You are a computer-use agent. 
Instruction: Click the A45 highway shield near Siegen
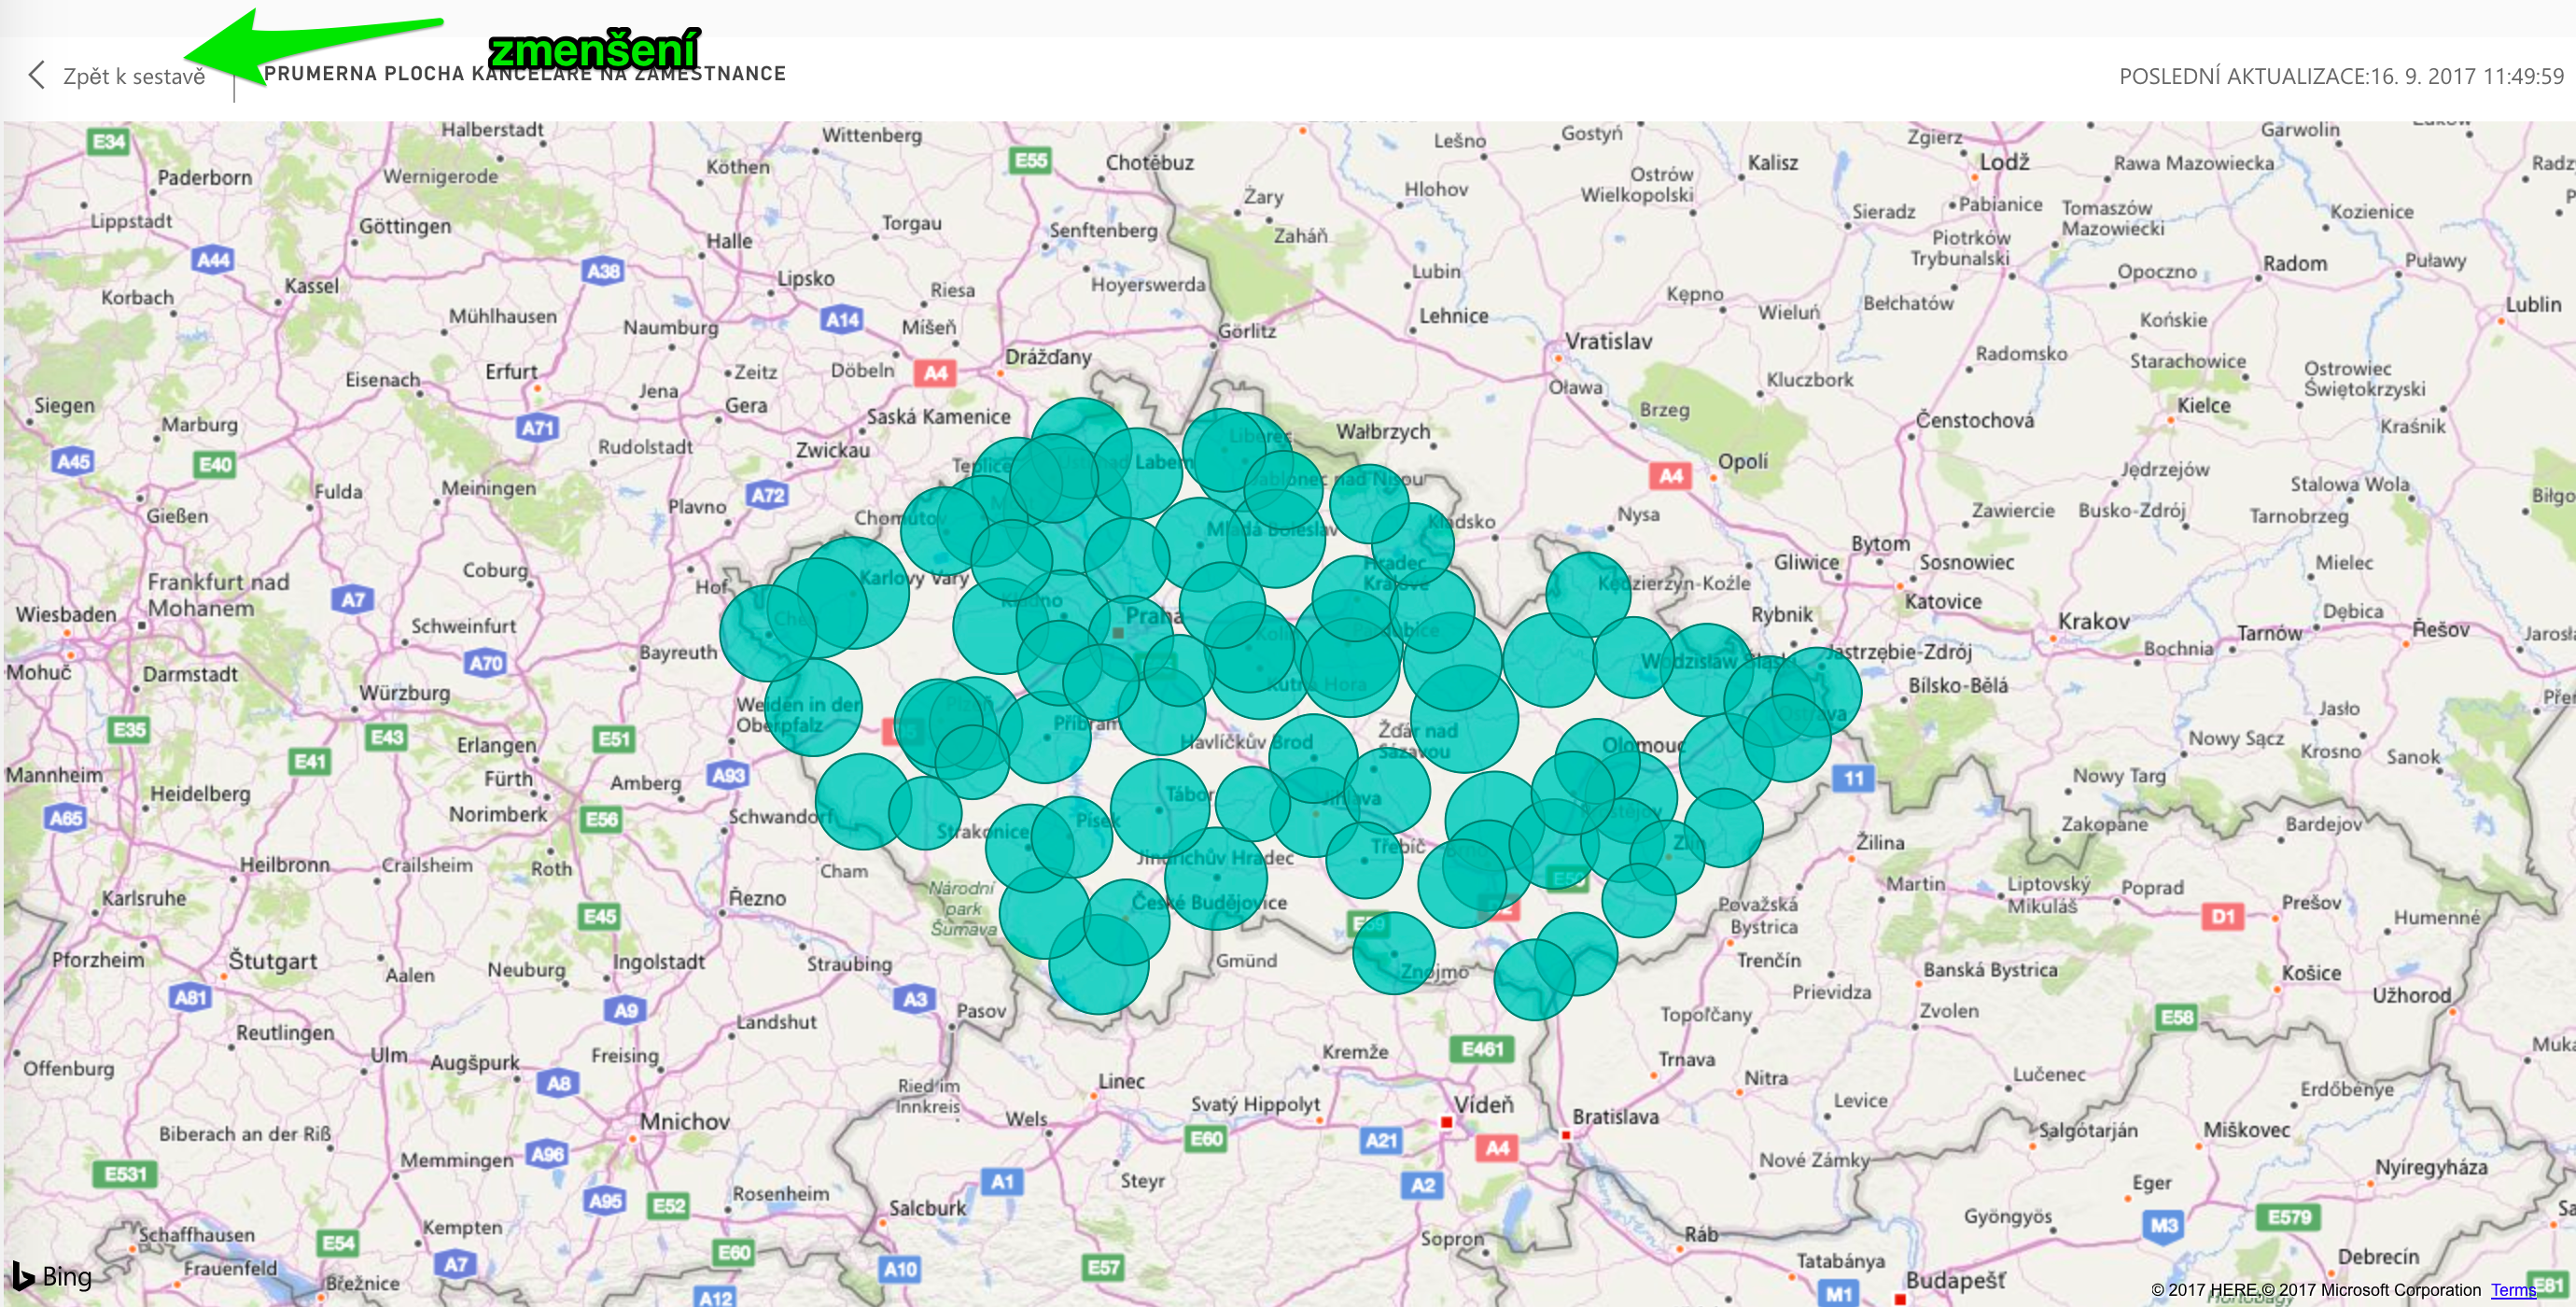[x=73, y=461]
